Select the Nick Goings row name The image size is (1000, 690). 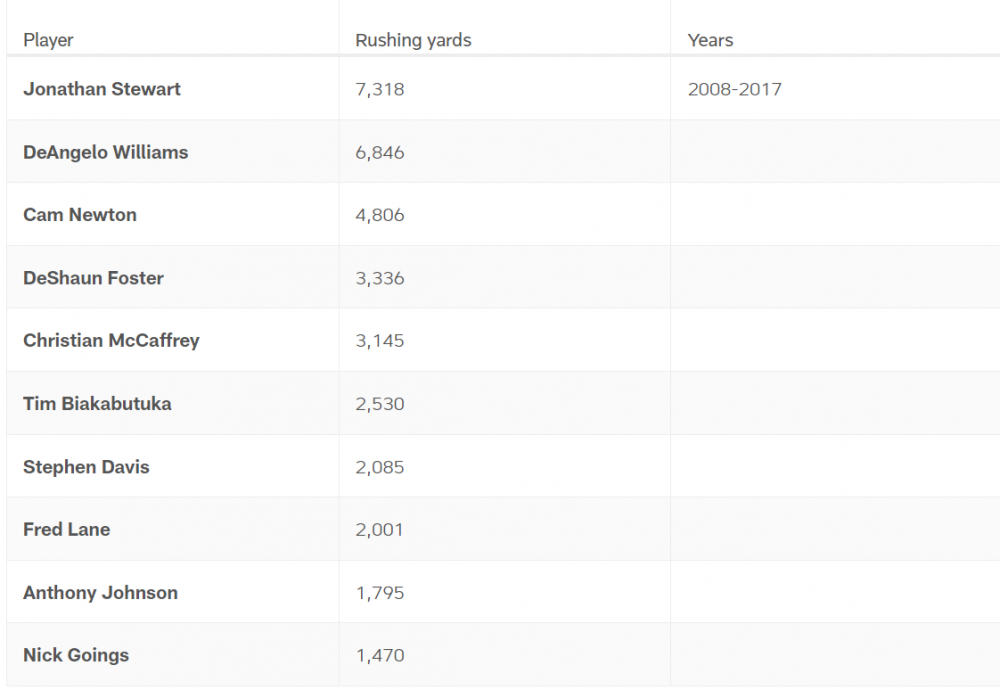coord(76,656)
